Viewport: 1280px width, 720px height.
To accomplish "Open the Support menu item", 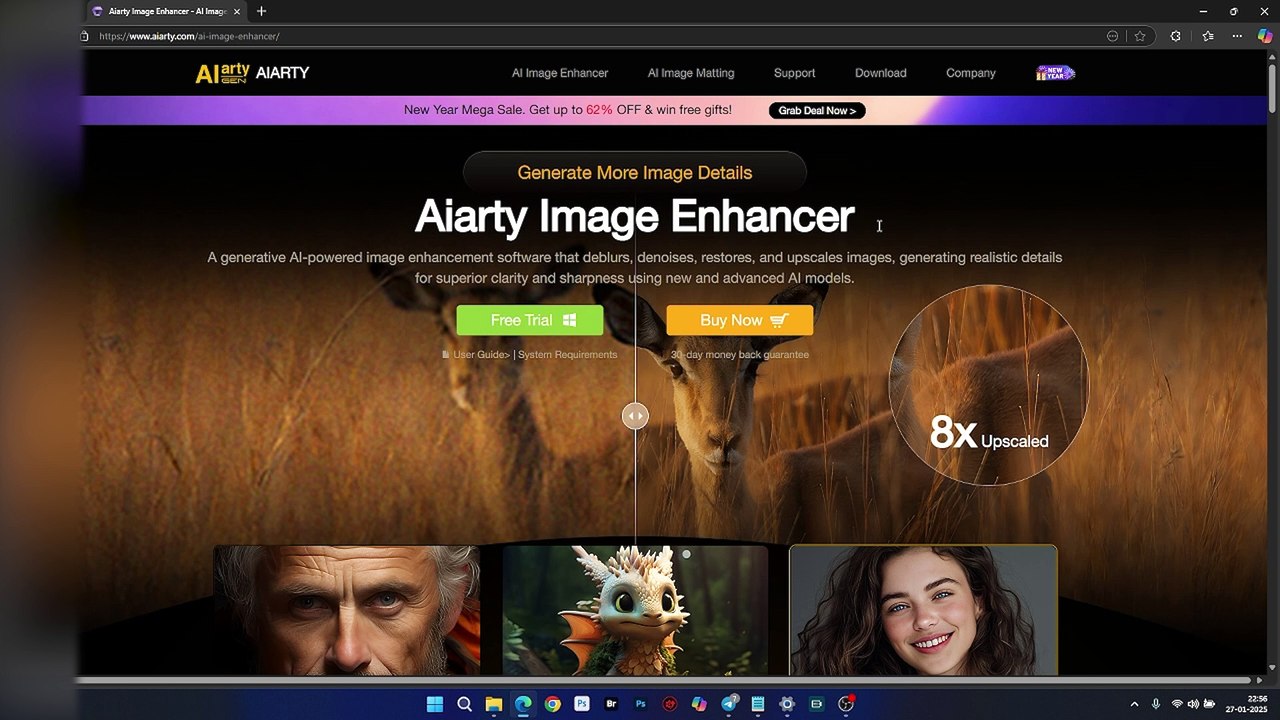I will tap(794, 73).
